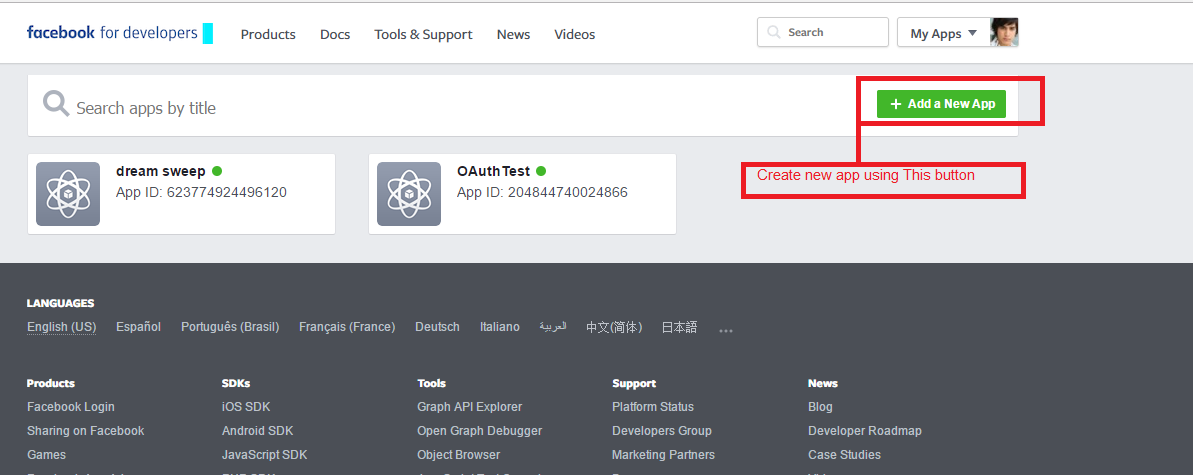1193x475 pixels.
Task: Open Object Browser link
Action: 459,454
